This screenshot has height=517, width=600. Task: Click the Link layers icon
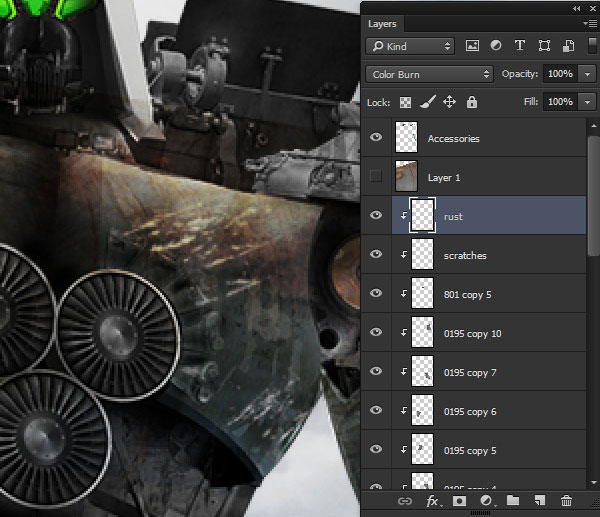coord(405,501)
